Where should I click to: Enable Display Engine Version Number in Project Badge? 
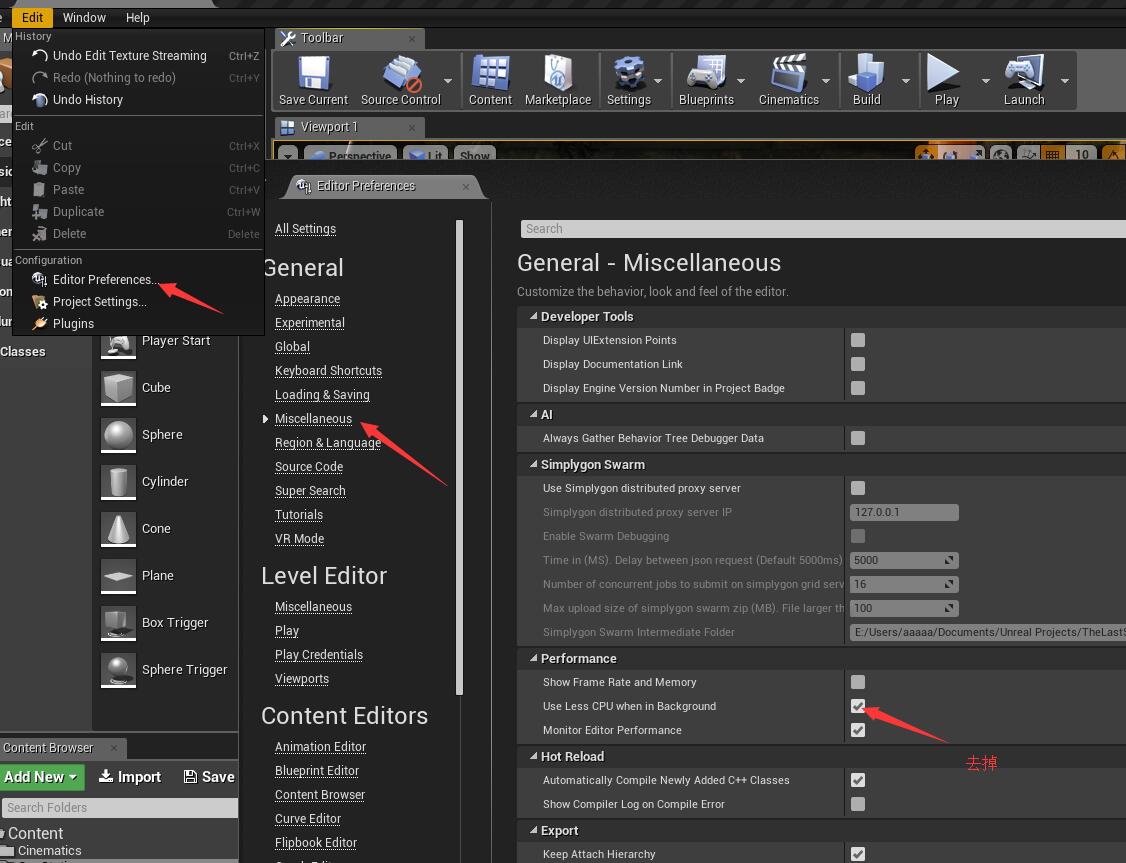point(857,388)
